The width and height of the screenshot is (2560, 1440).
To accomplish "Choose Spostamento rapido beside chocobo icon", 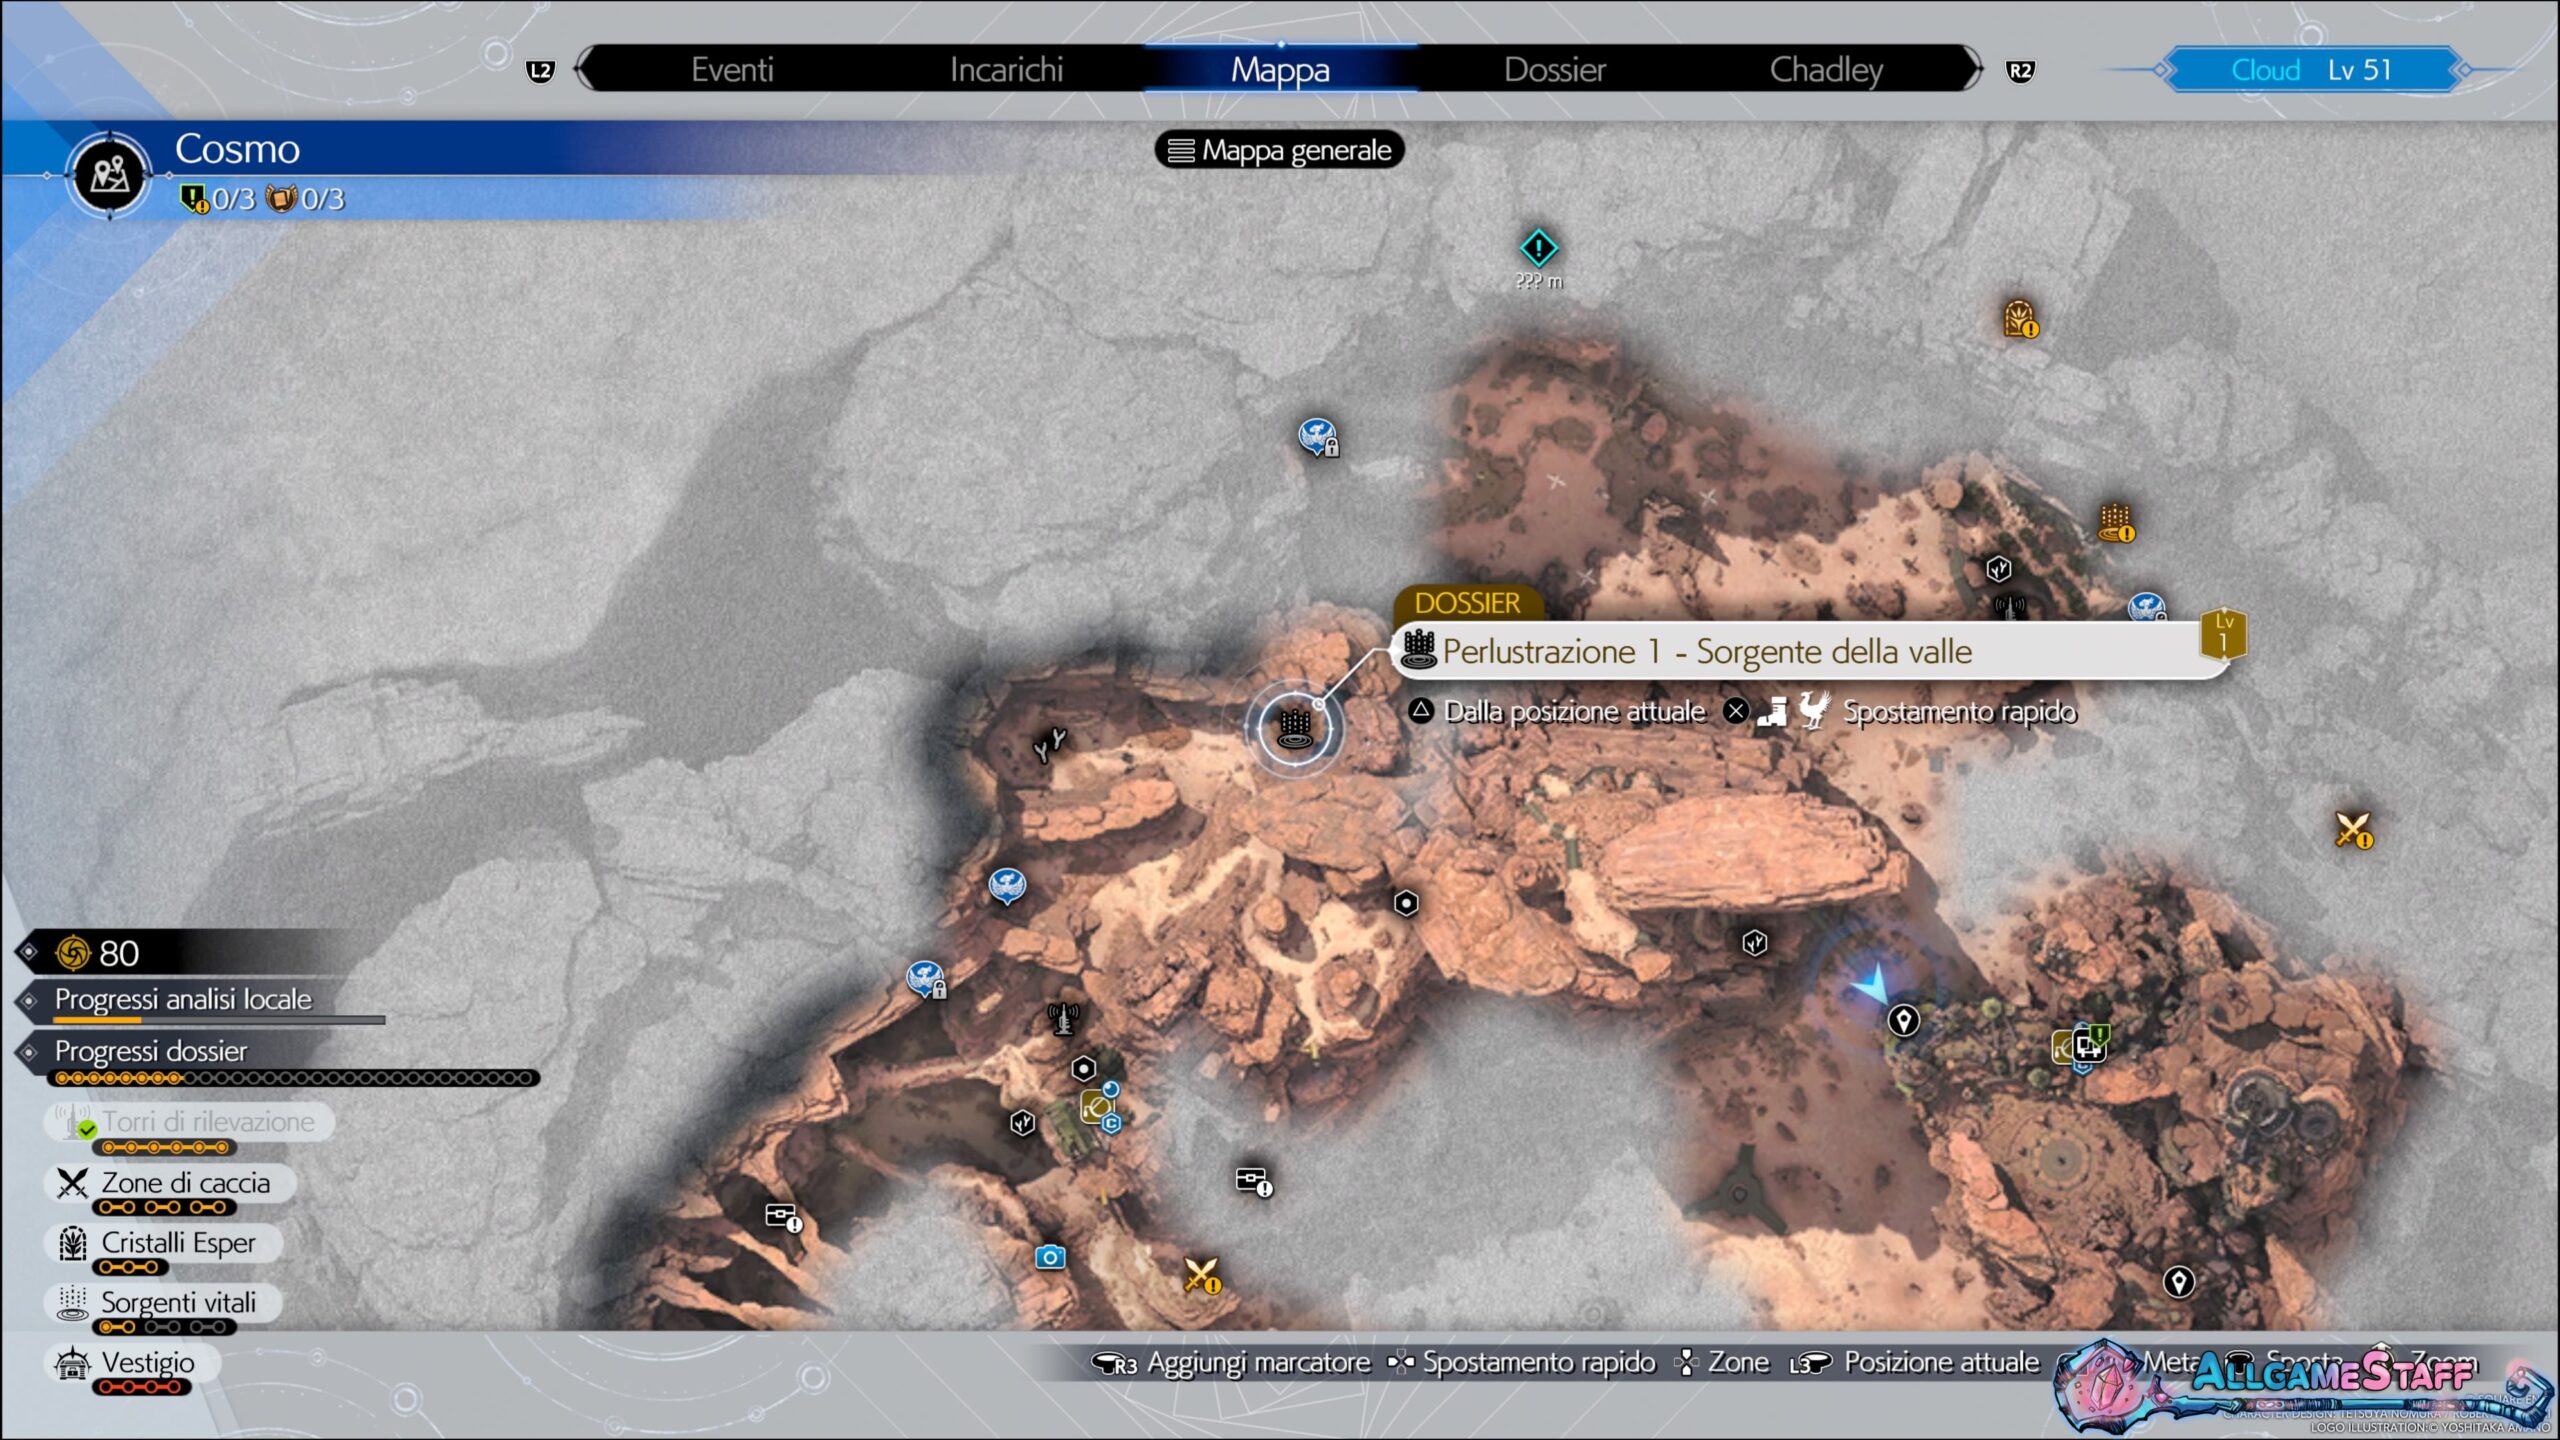I will coord(1958,711).
